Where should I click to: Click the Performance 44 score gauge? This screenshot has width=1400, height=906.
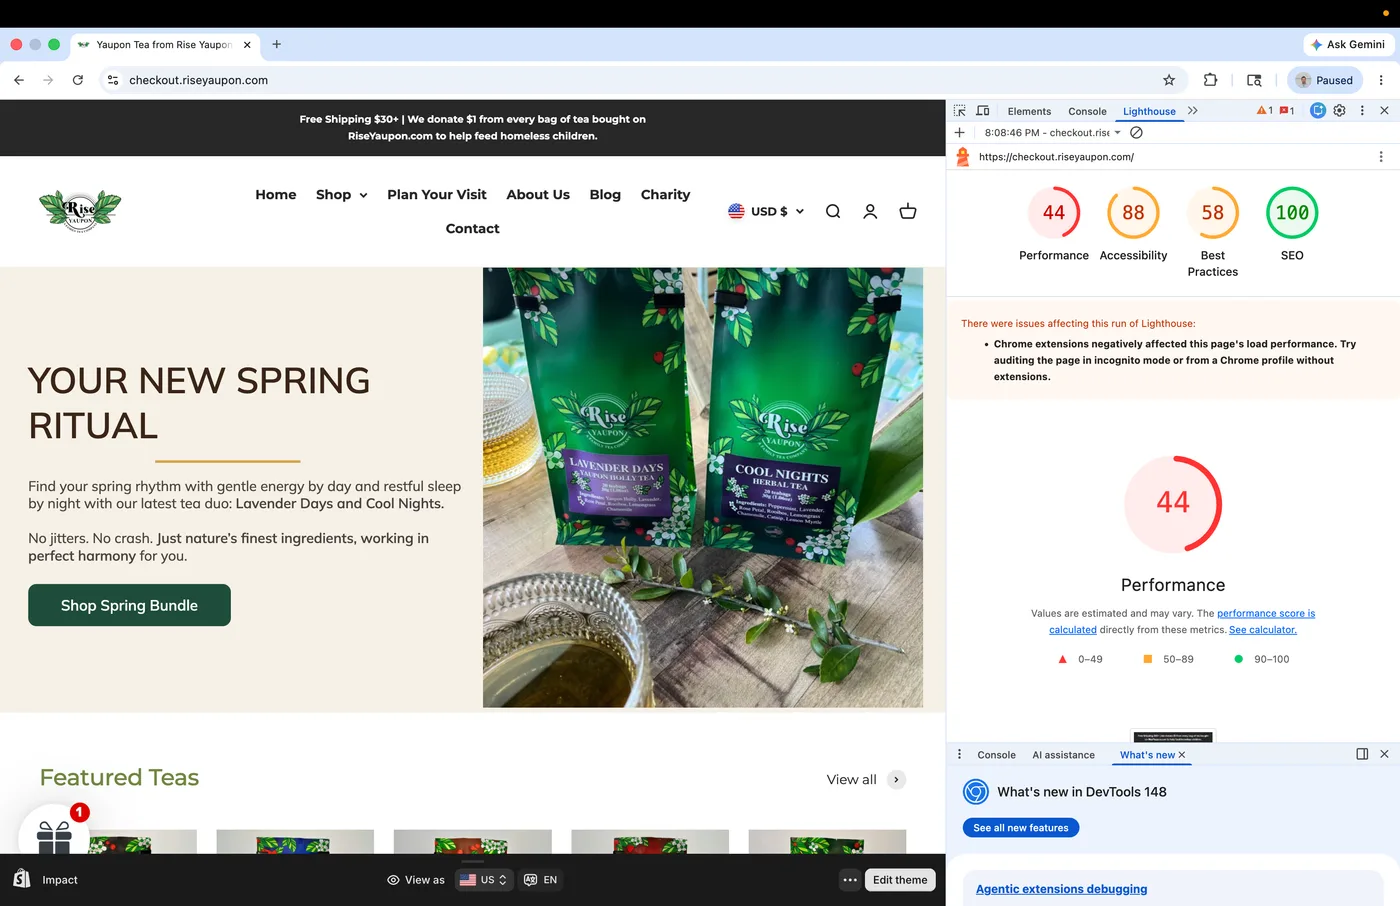pos(1054,212)
